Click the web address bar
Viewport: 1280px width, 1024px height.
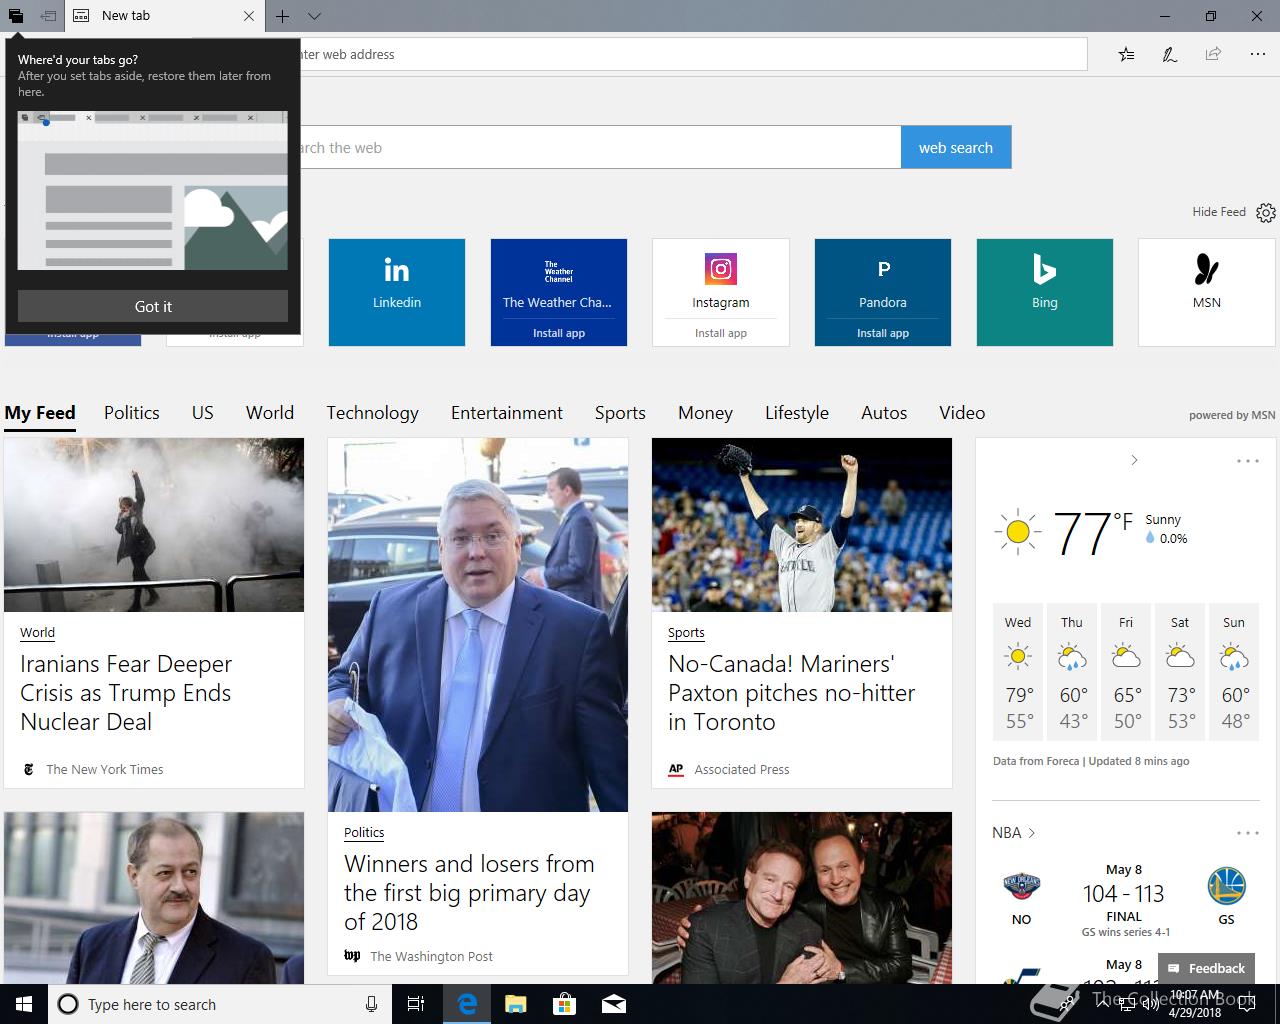690,54
